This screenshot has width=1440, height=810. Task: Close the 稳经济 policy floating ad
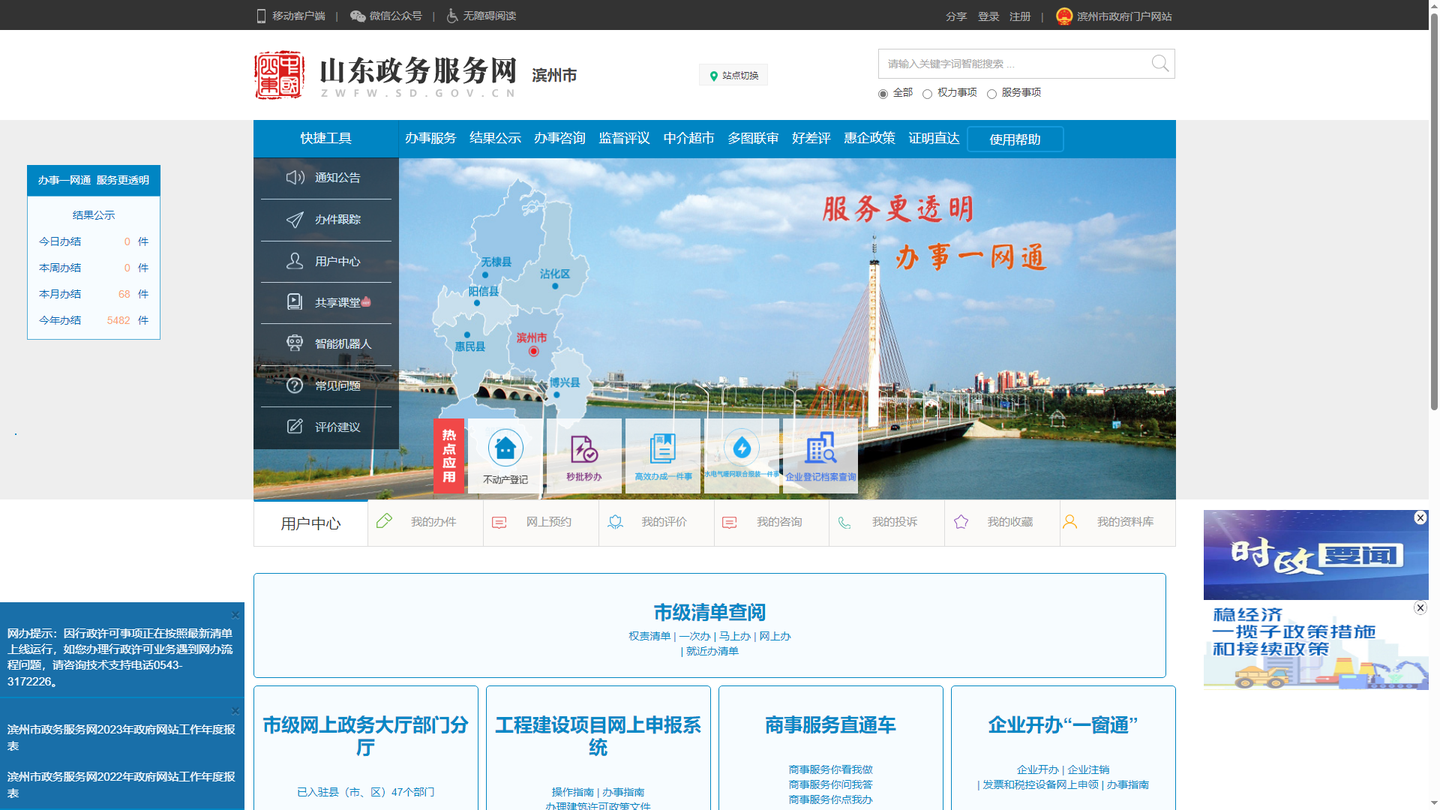(x=1420, y=608)
